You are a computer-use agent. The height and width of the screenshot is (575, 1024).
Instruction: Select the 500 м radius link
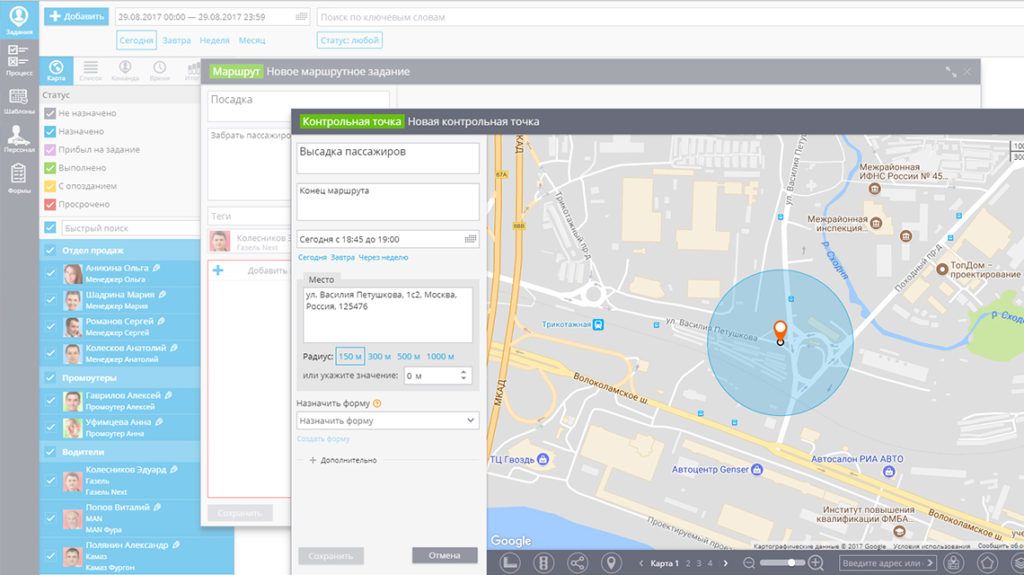(408, 356)
